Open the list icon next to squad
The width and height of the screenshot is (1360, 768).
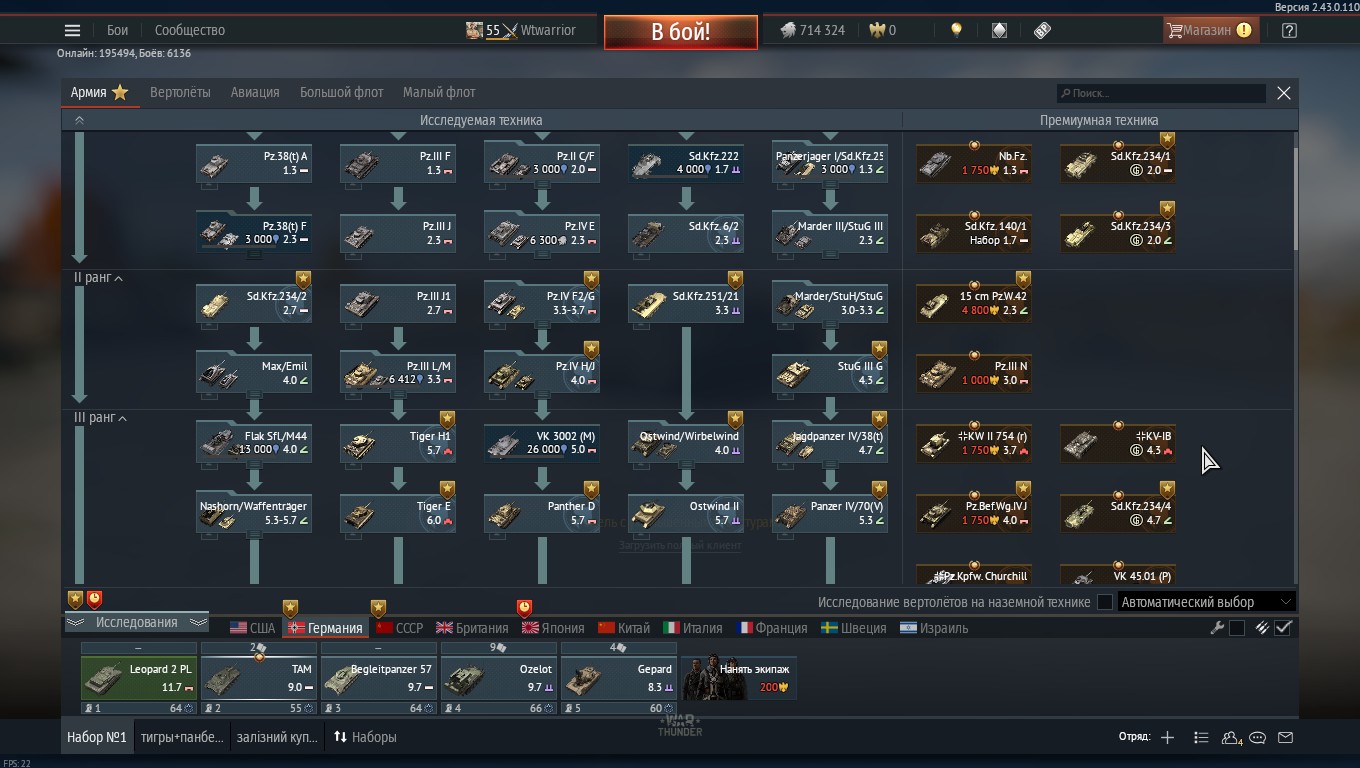point(1201,737)
